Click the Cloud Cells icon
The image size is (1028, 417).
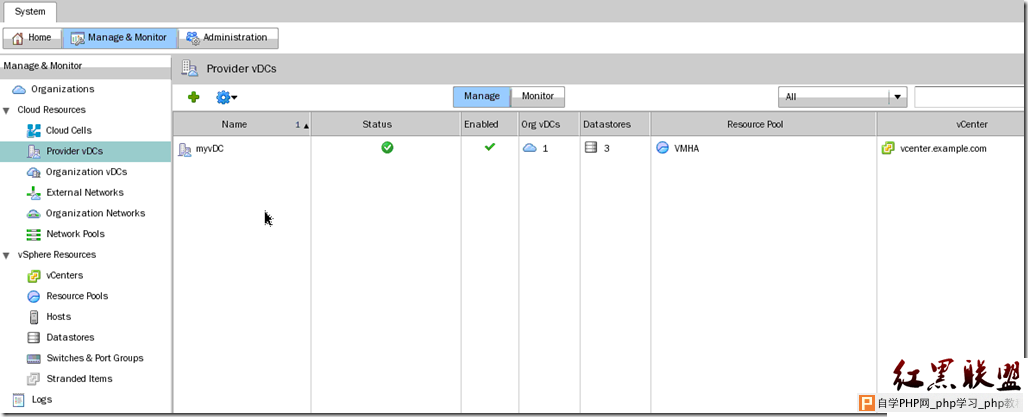33,130
